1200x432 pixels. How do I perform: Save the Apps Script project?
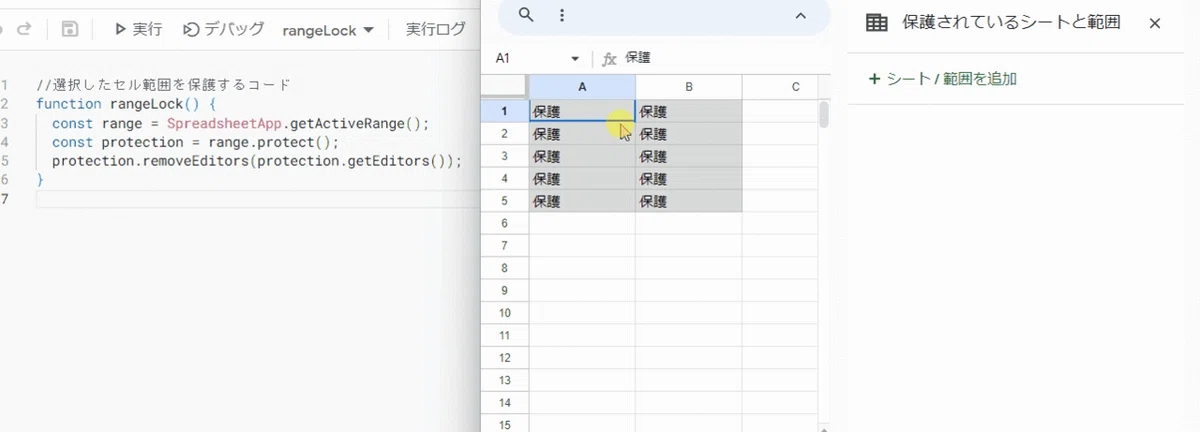click(x=70, y=29)
